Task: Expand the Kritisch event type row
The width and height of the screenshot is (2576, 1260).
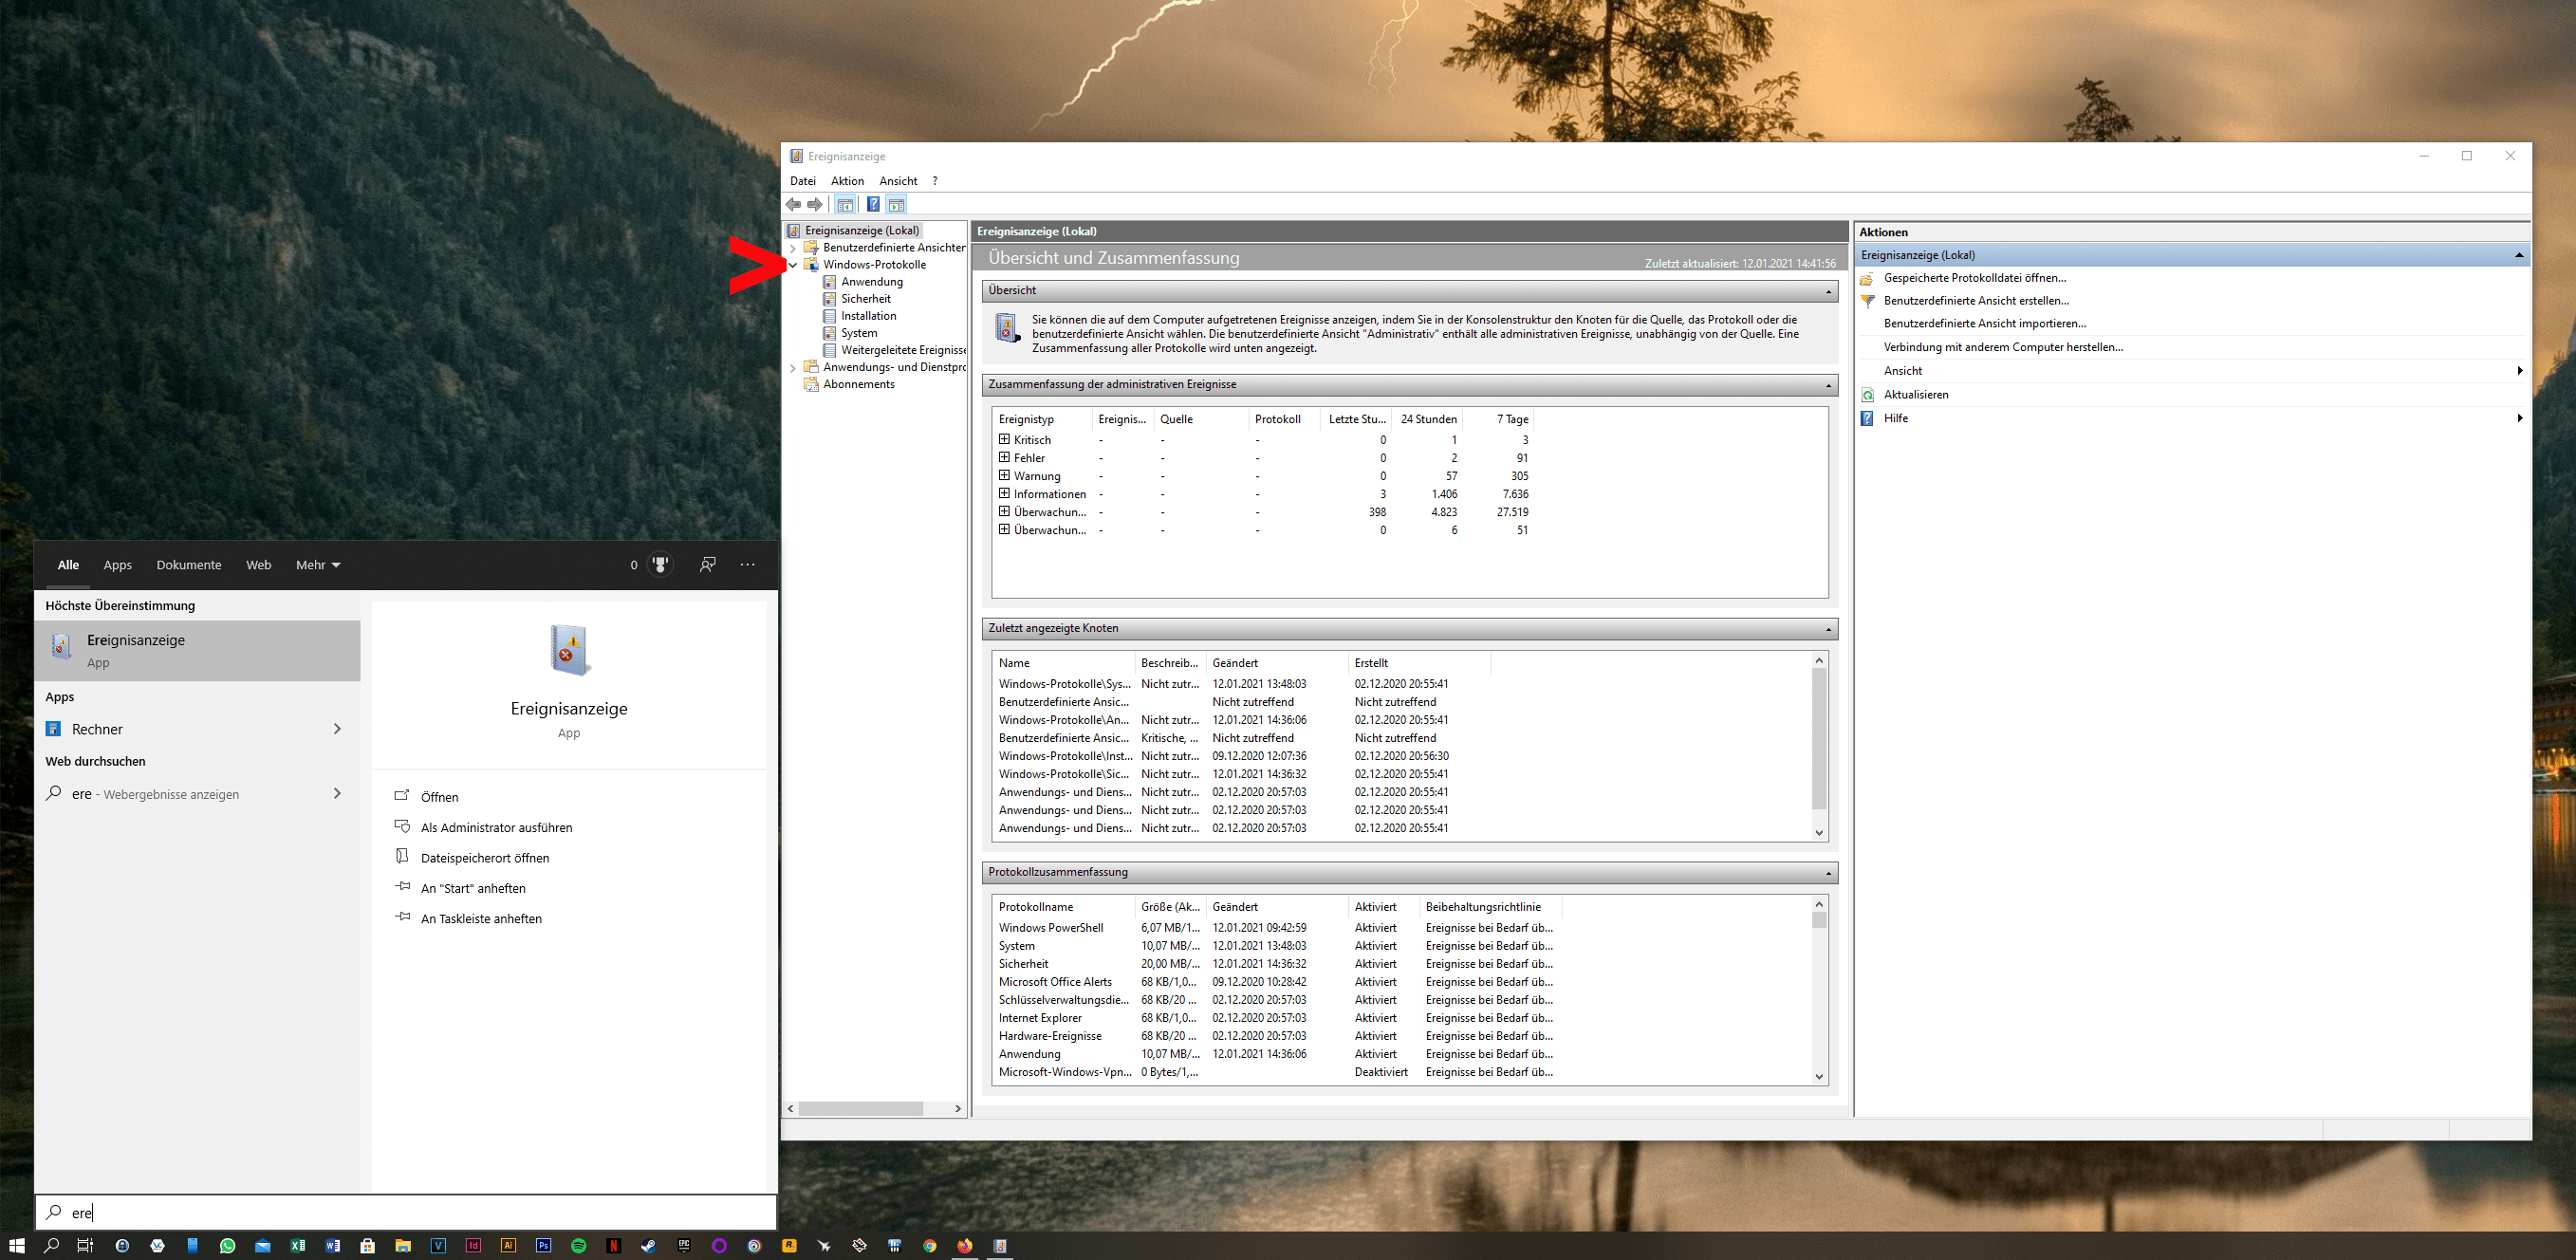Action: (x=1004, y=439)
